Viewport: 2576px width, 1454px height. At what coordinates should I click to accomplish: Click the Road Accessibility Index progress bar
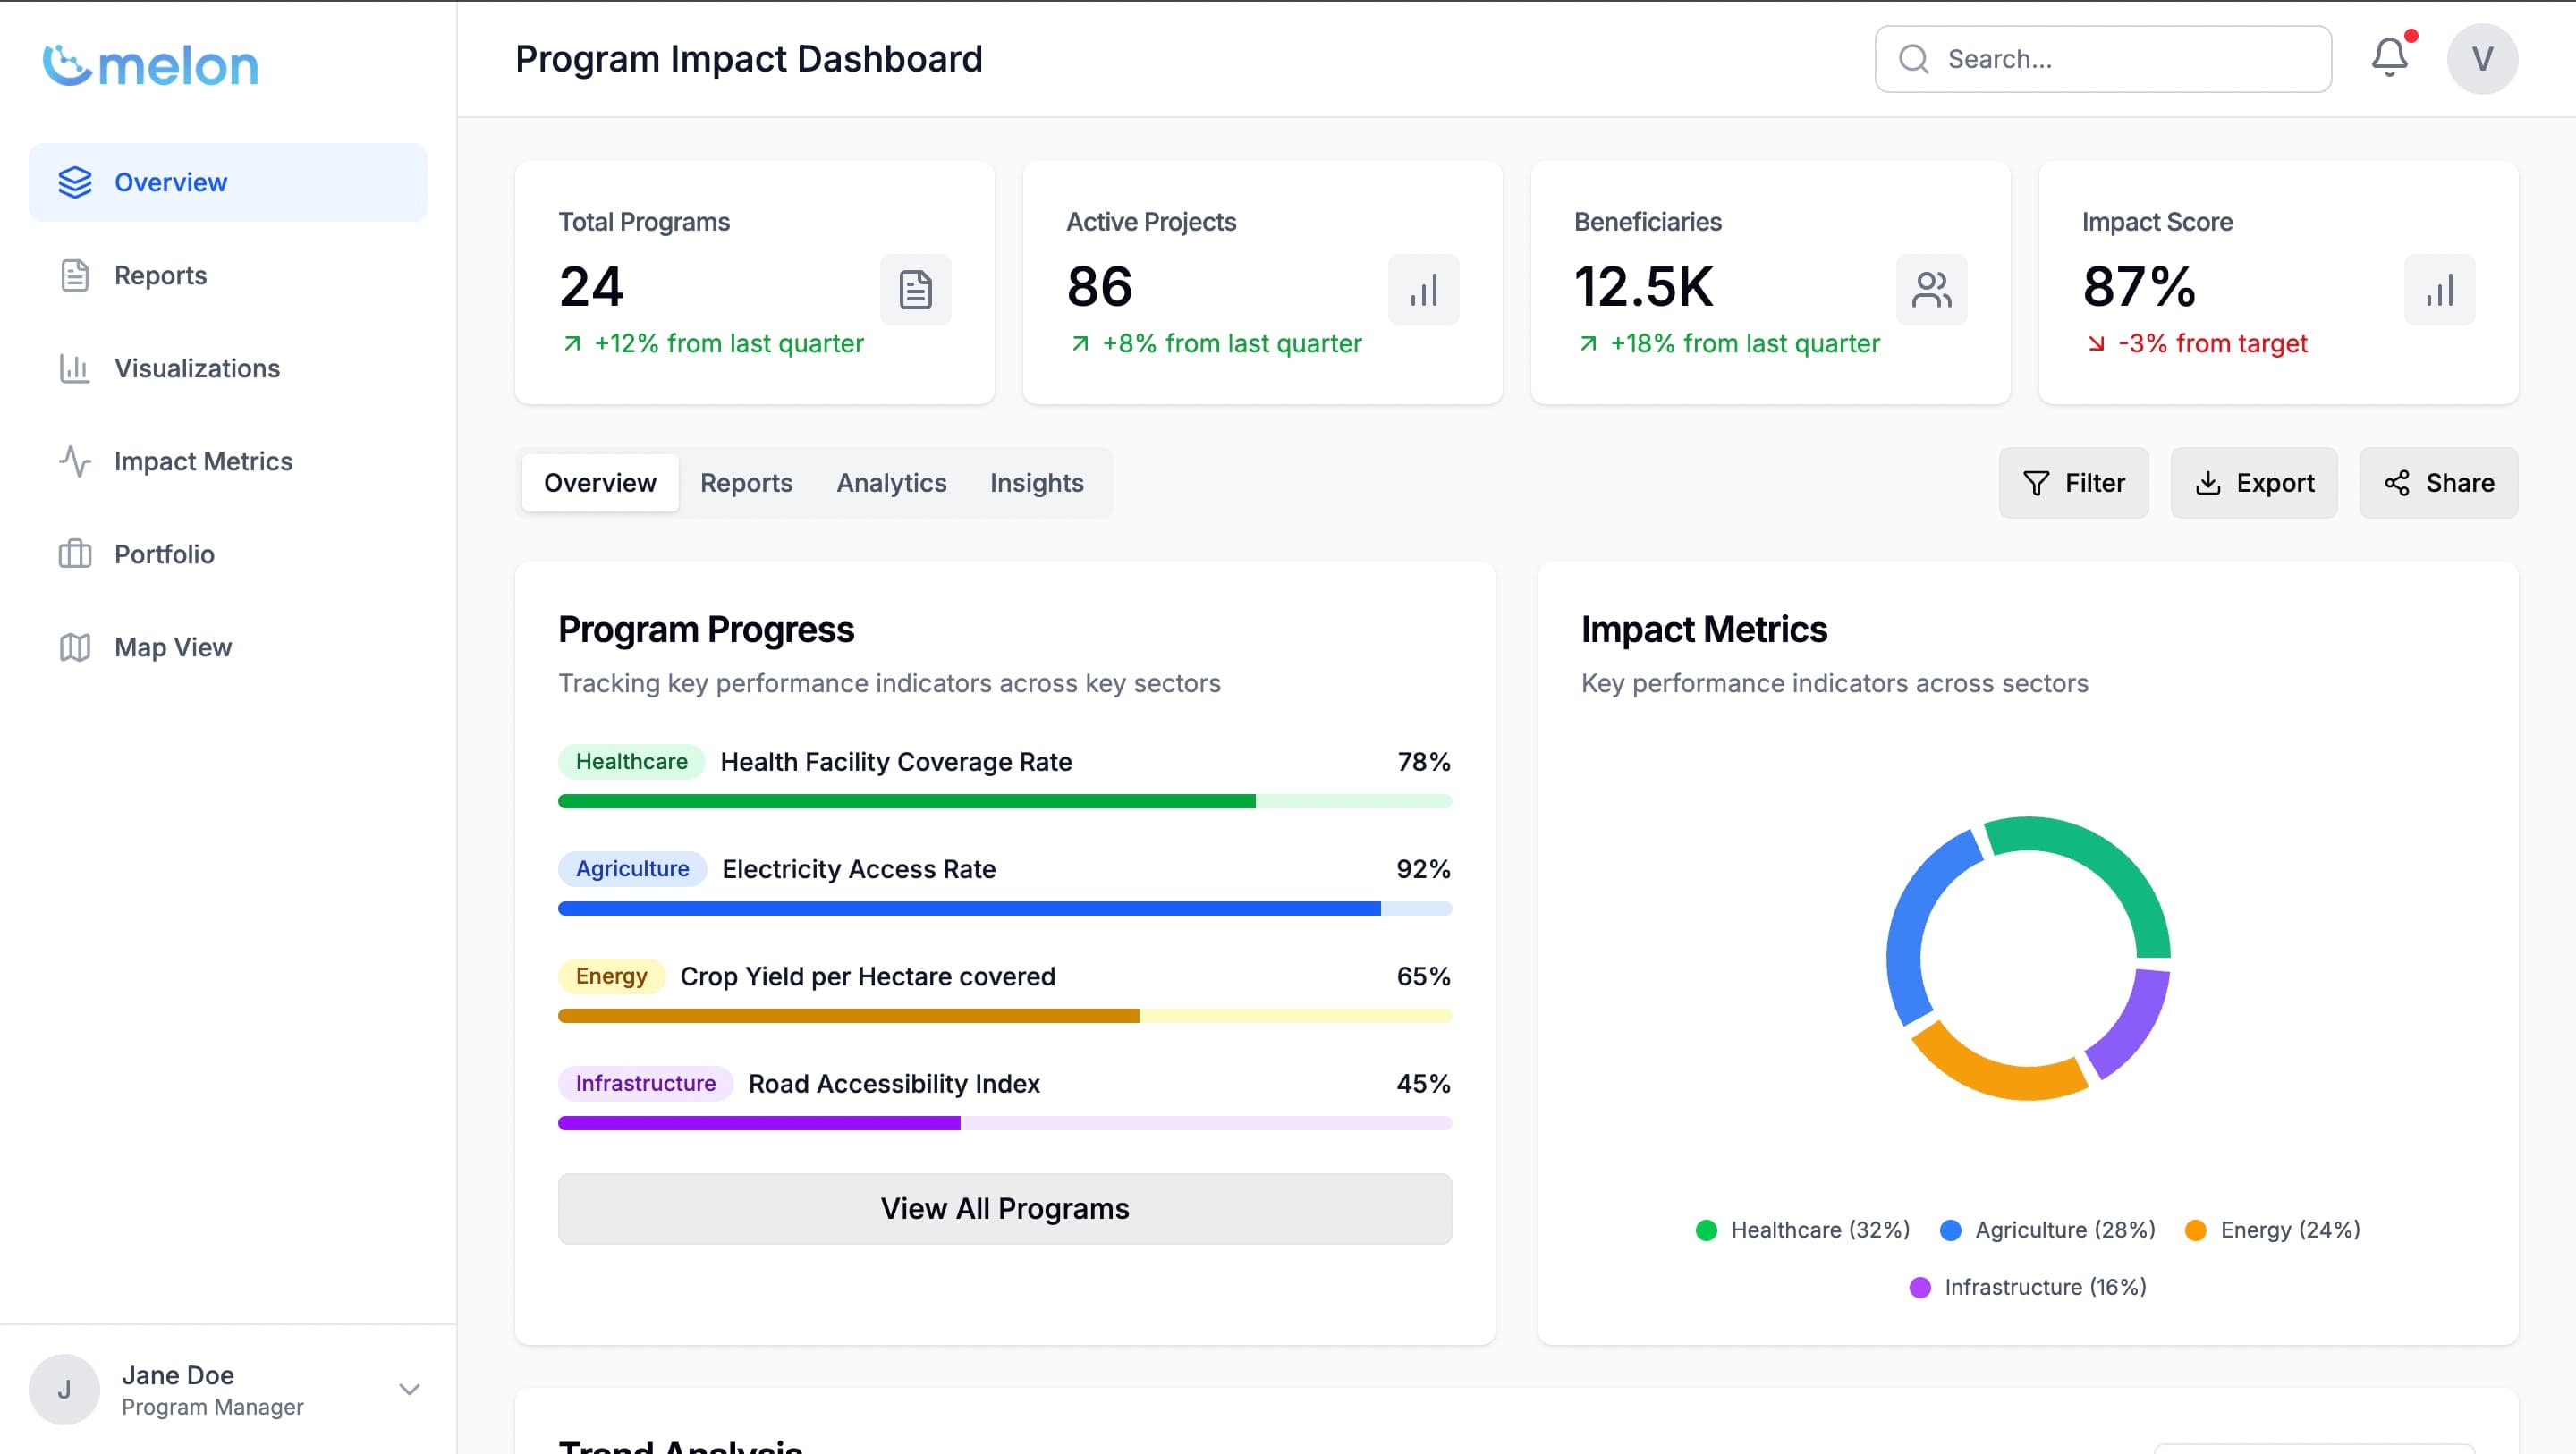[1004, 1123]
